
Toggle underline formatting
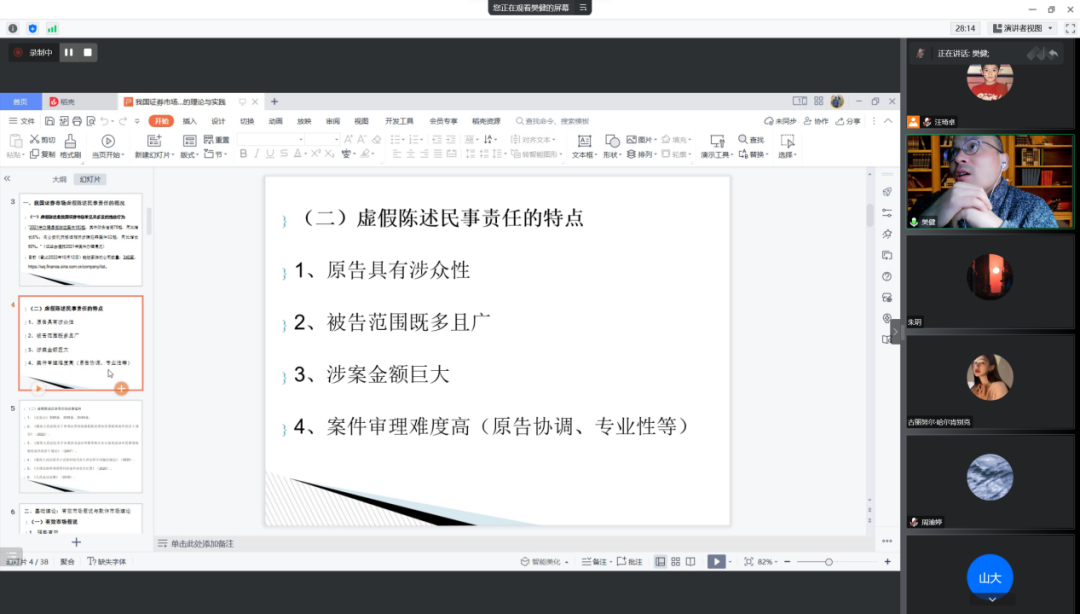click(x=270, y=154)
